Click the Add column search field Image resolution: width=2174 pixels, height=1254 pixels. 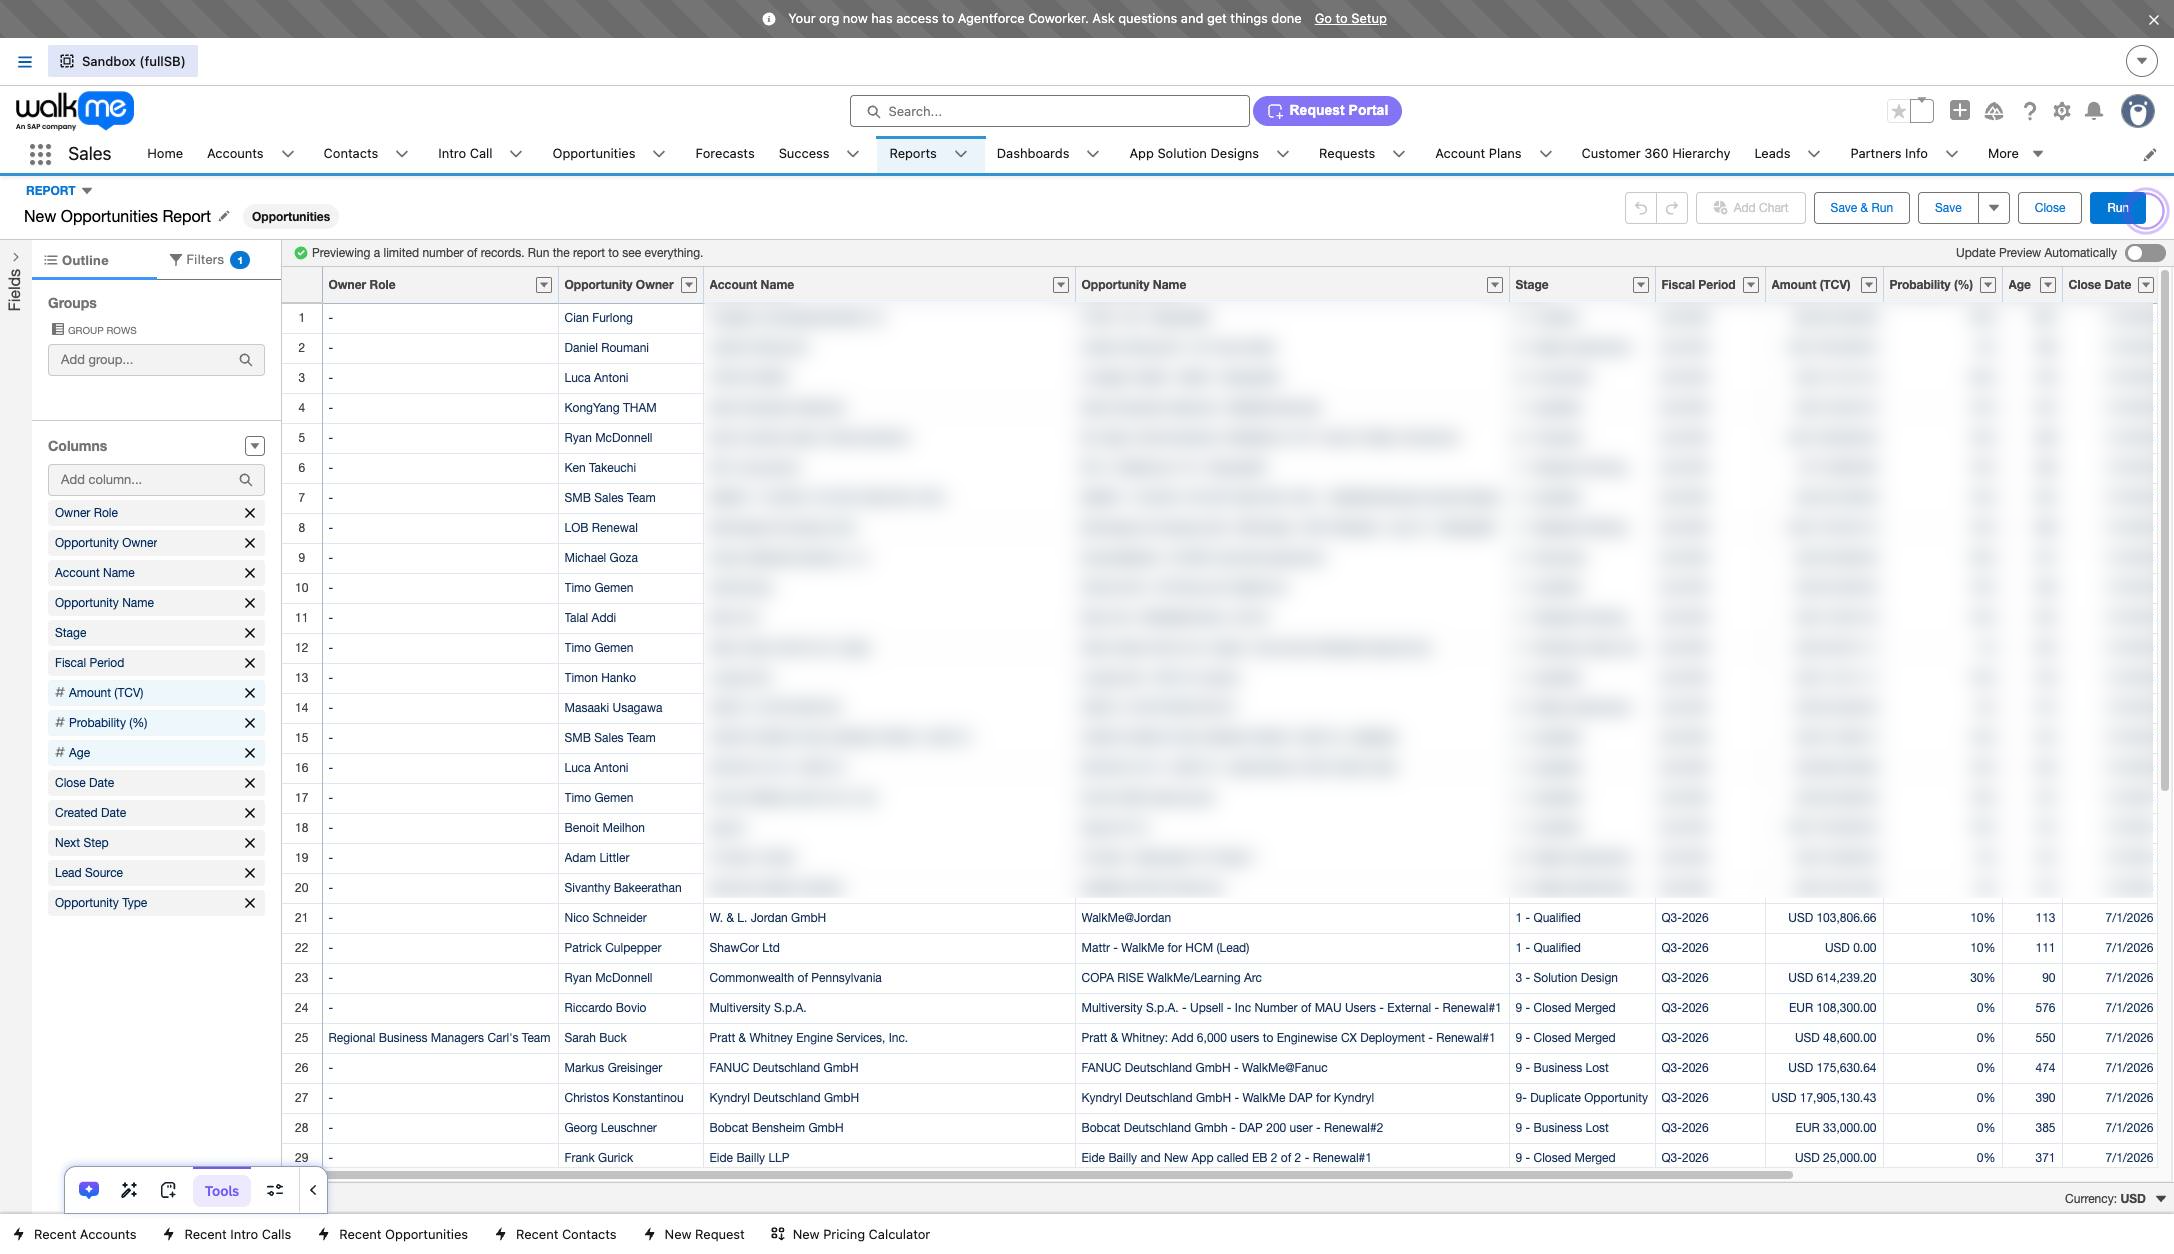click(x=156, y=480)
